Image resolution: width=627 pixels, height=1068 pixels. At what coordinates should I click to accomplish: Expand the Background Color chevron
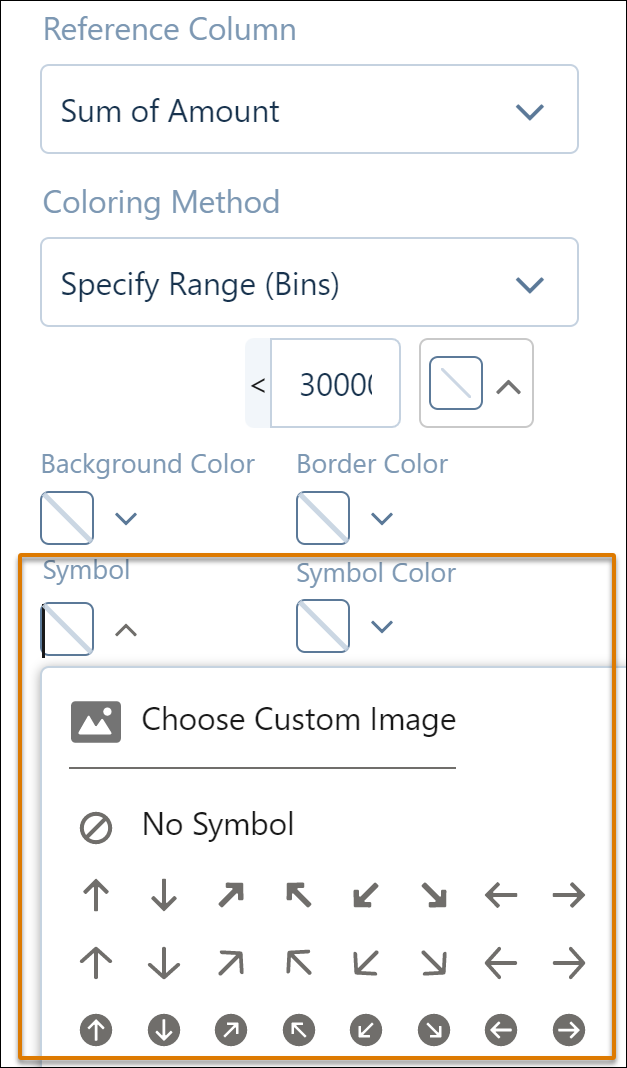(x=126, y=519)
